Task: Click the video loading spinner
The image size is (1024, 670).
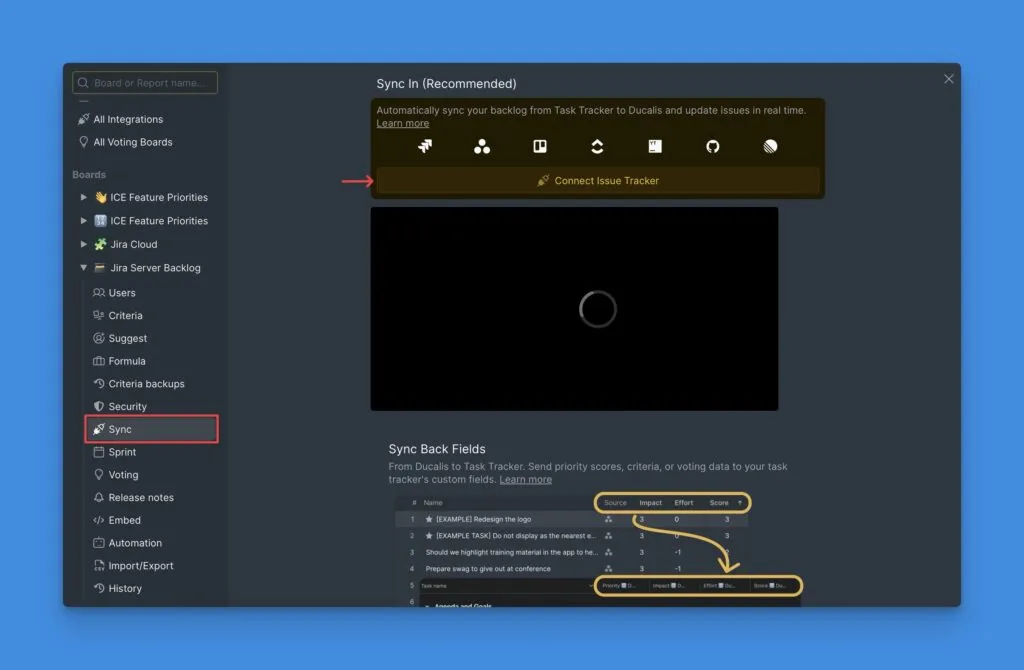Action: [597, 309]
